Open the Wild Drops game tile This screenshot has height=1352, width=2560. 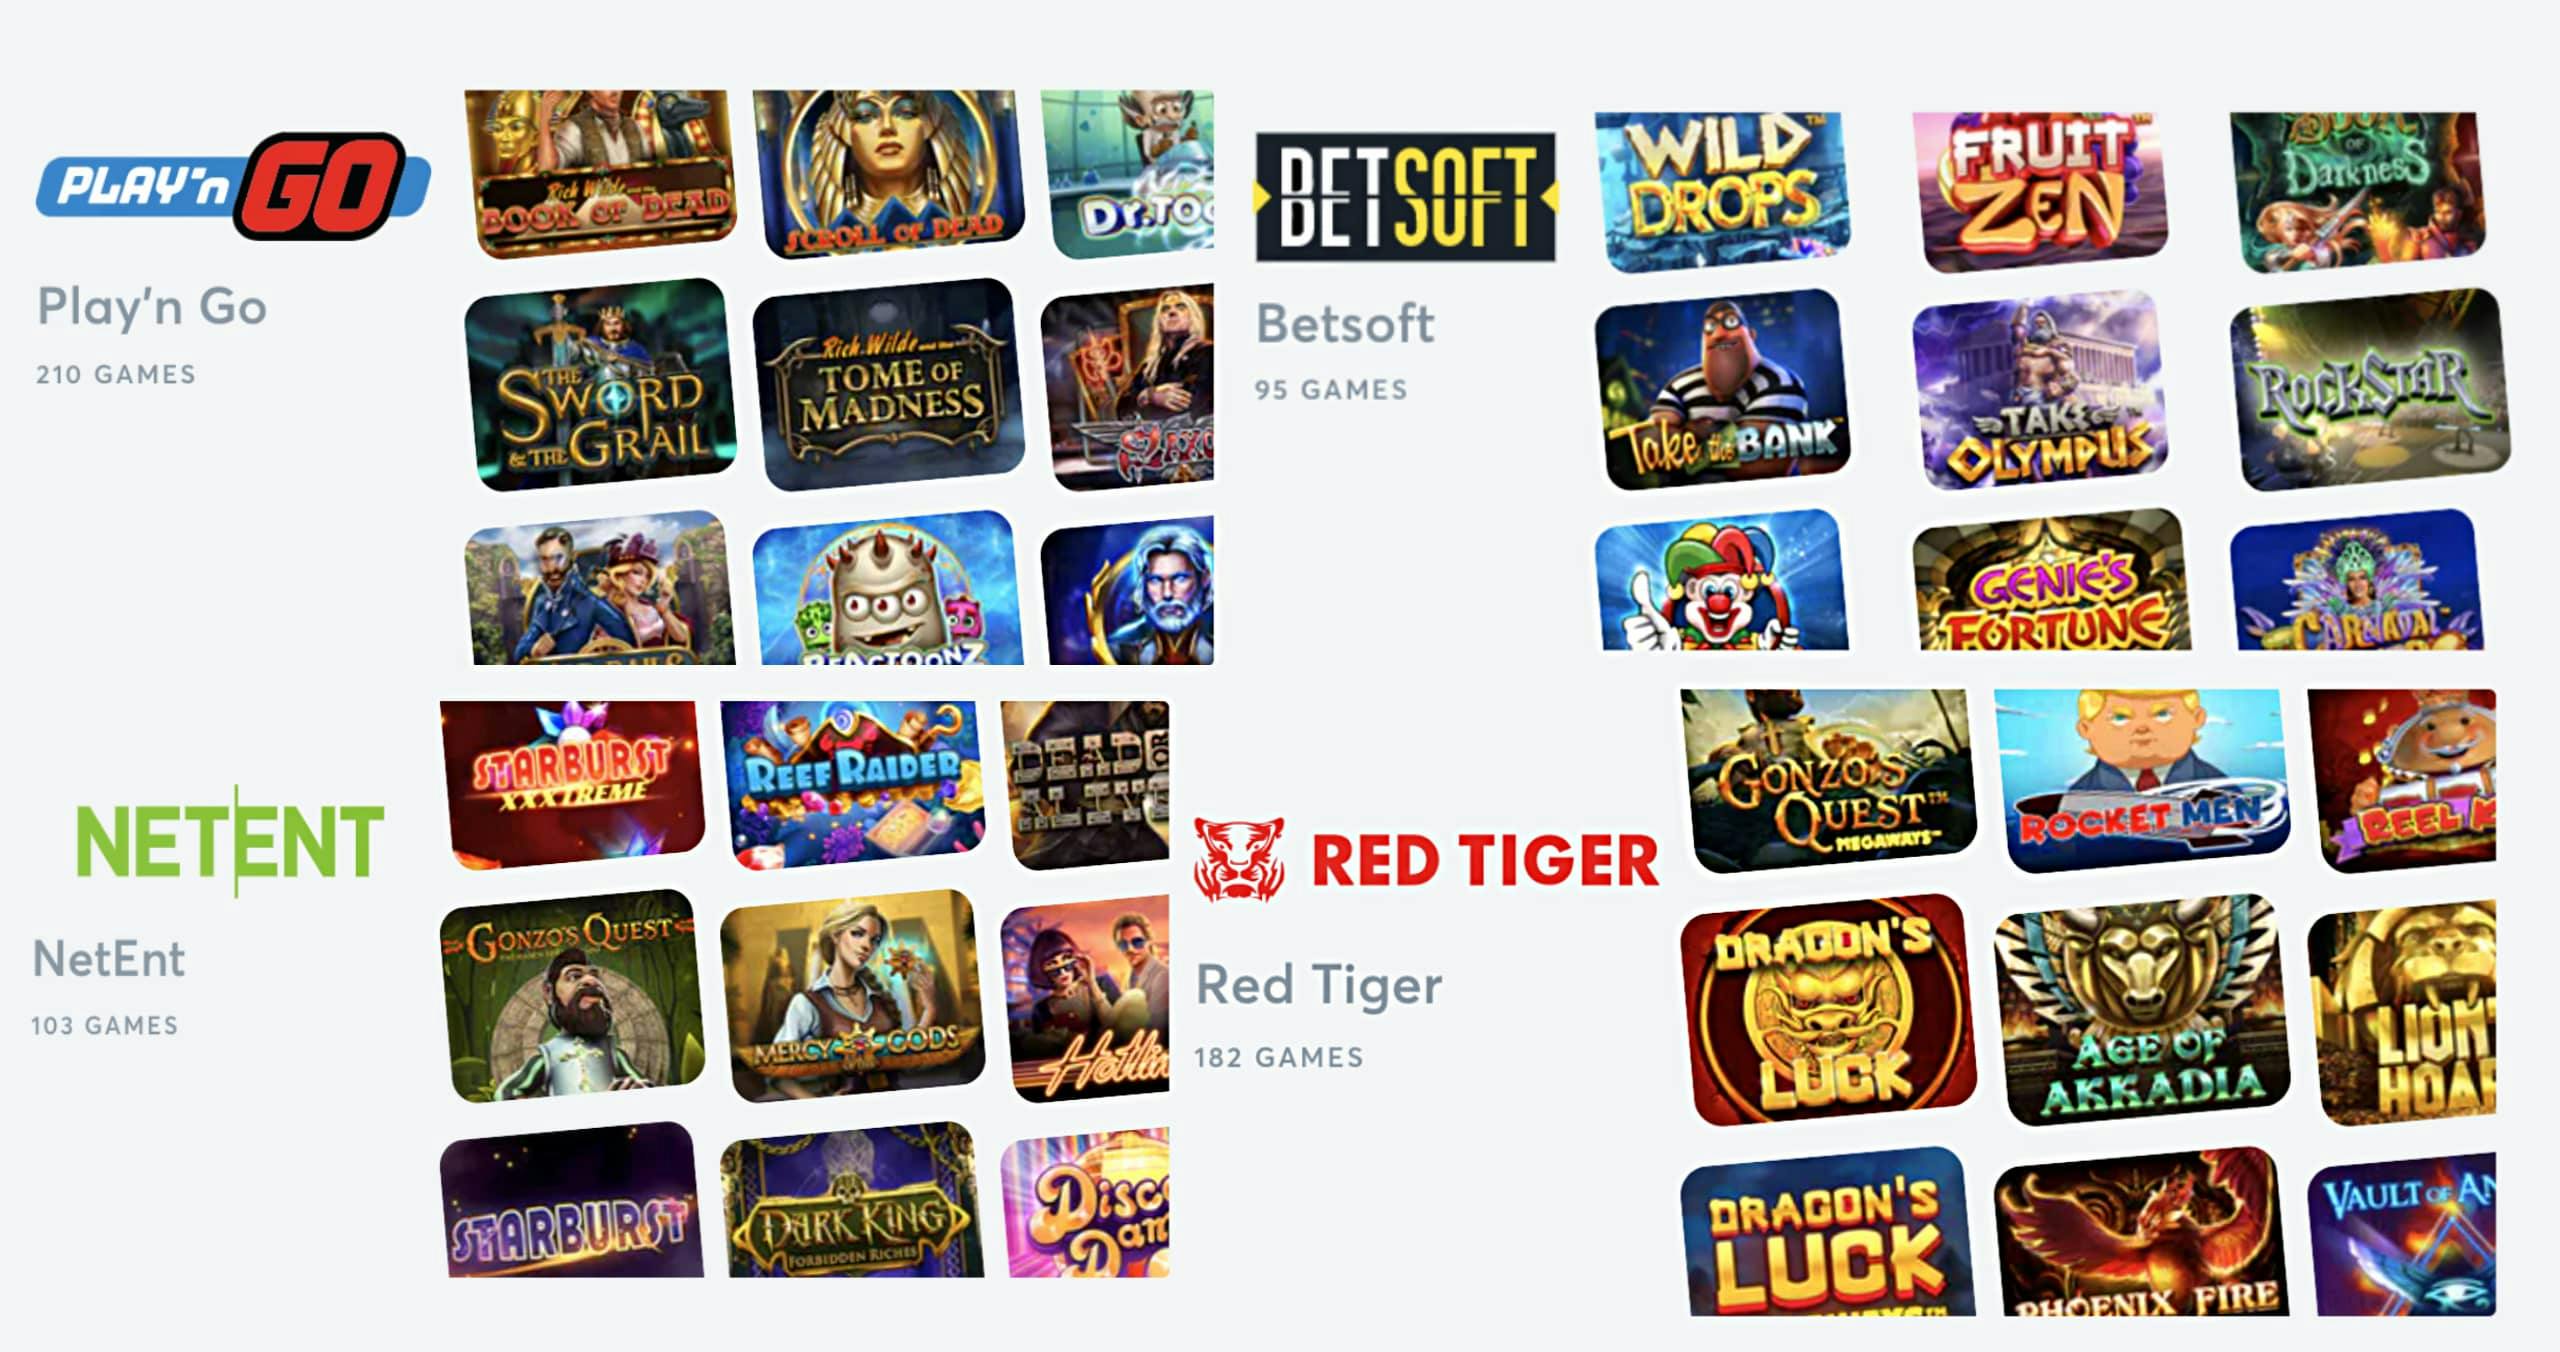tap(1722, 192)
